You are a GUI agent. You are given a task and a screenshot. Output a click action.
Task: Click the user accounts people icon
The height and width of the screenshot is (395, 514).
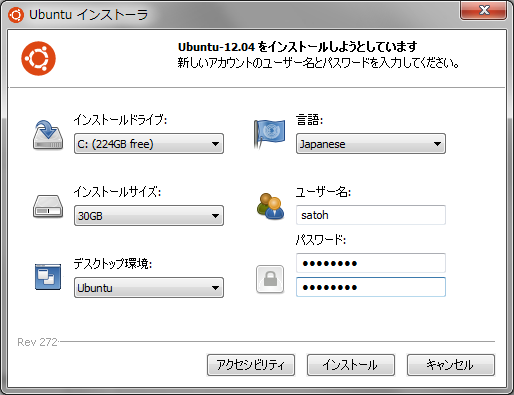270,206
